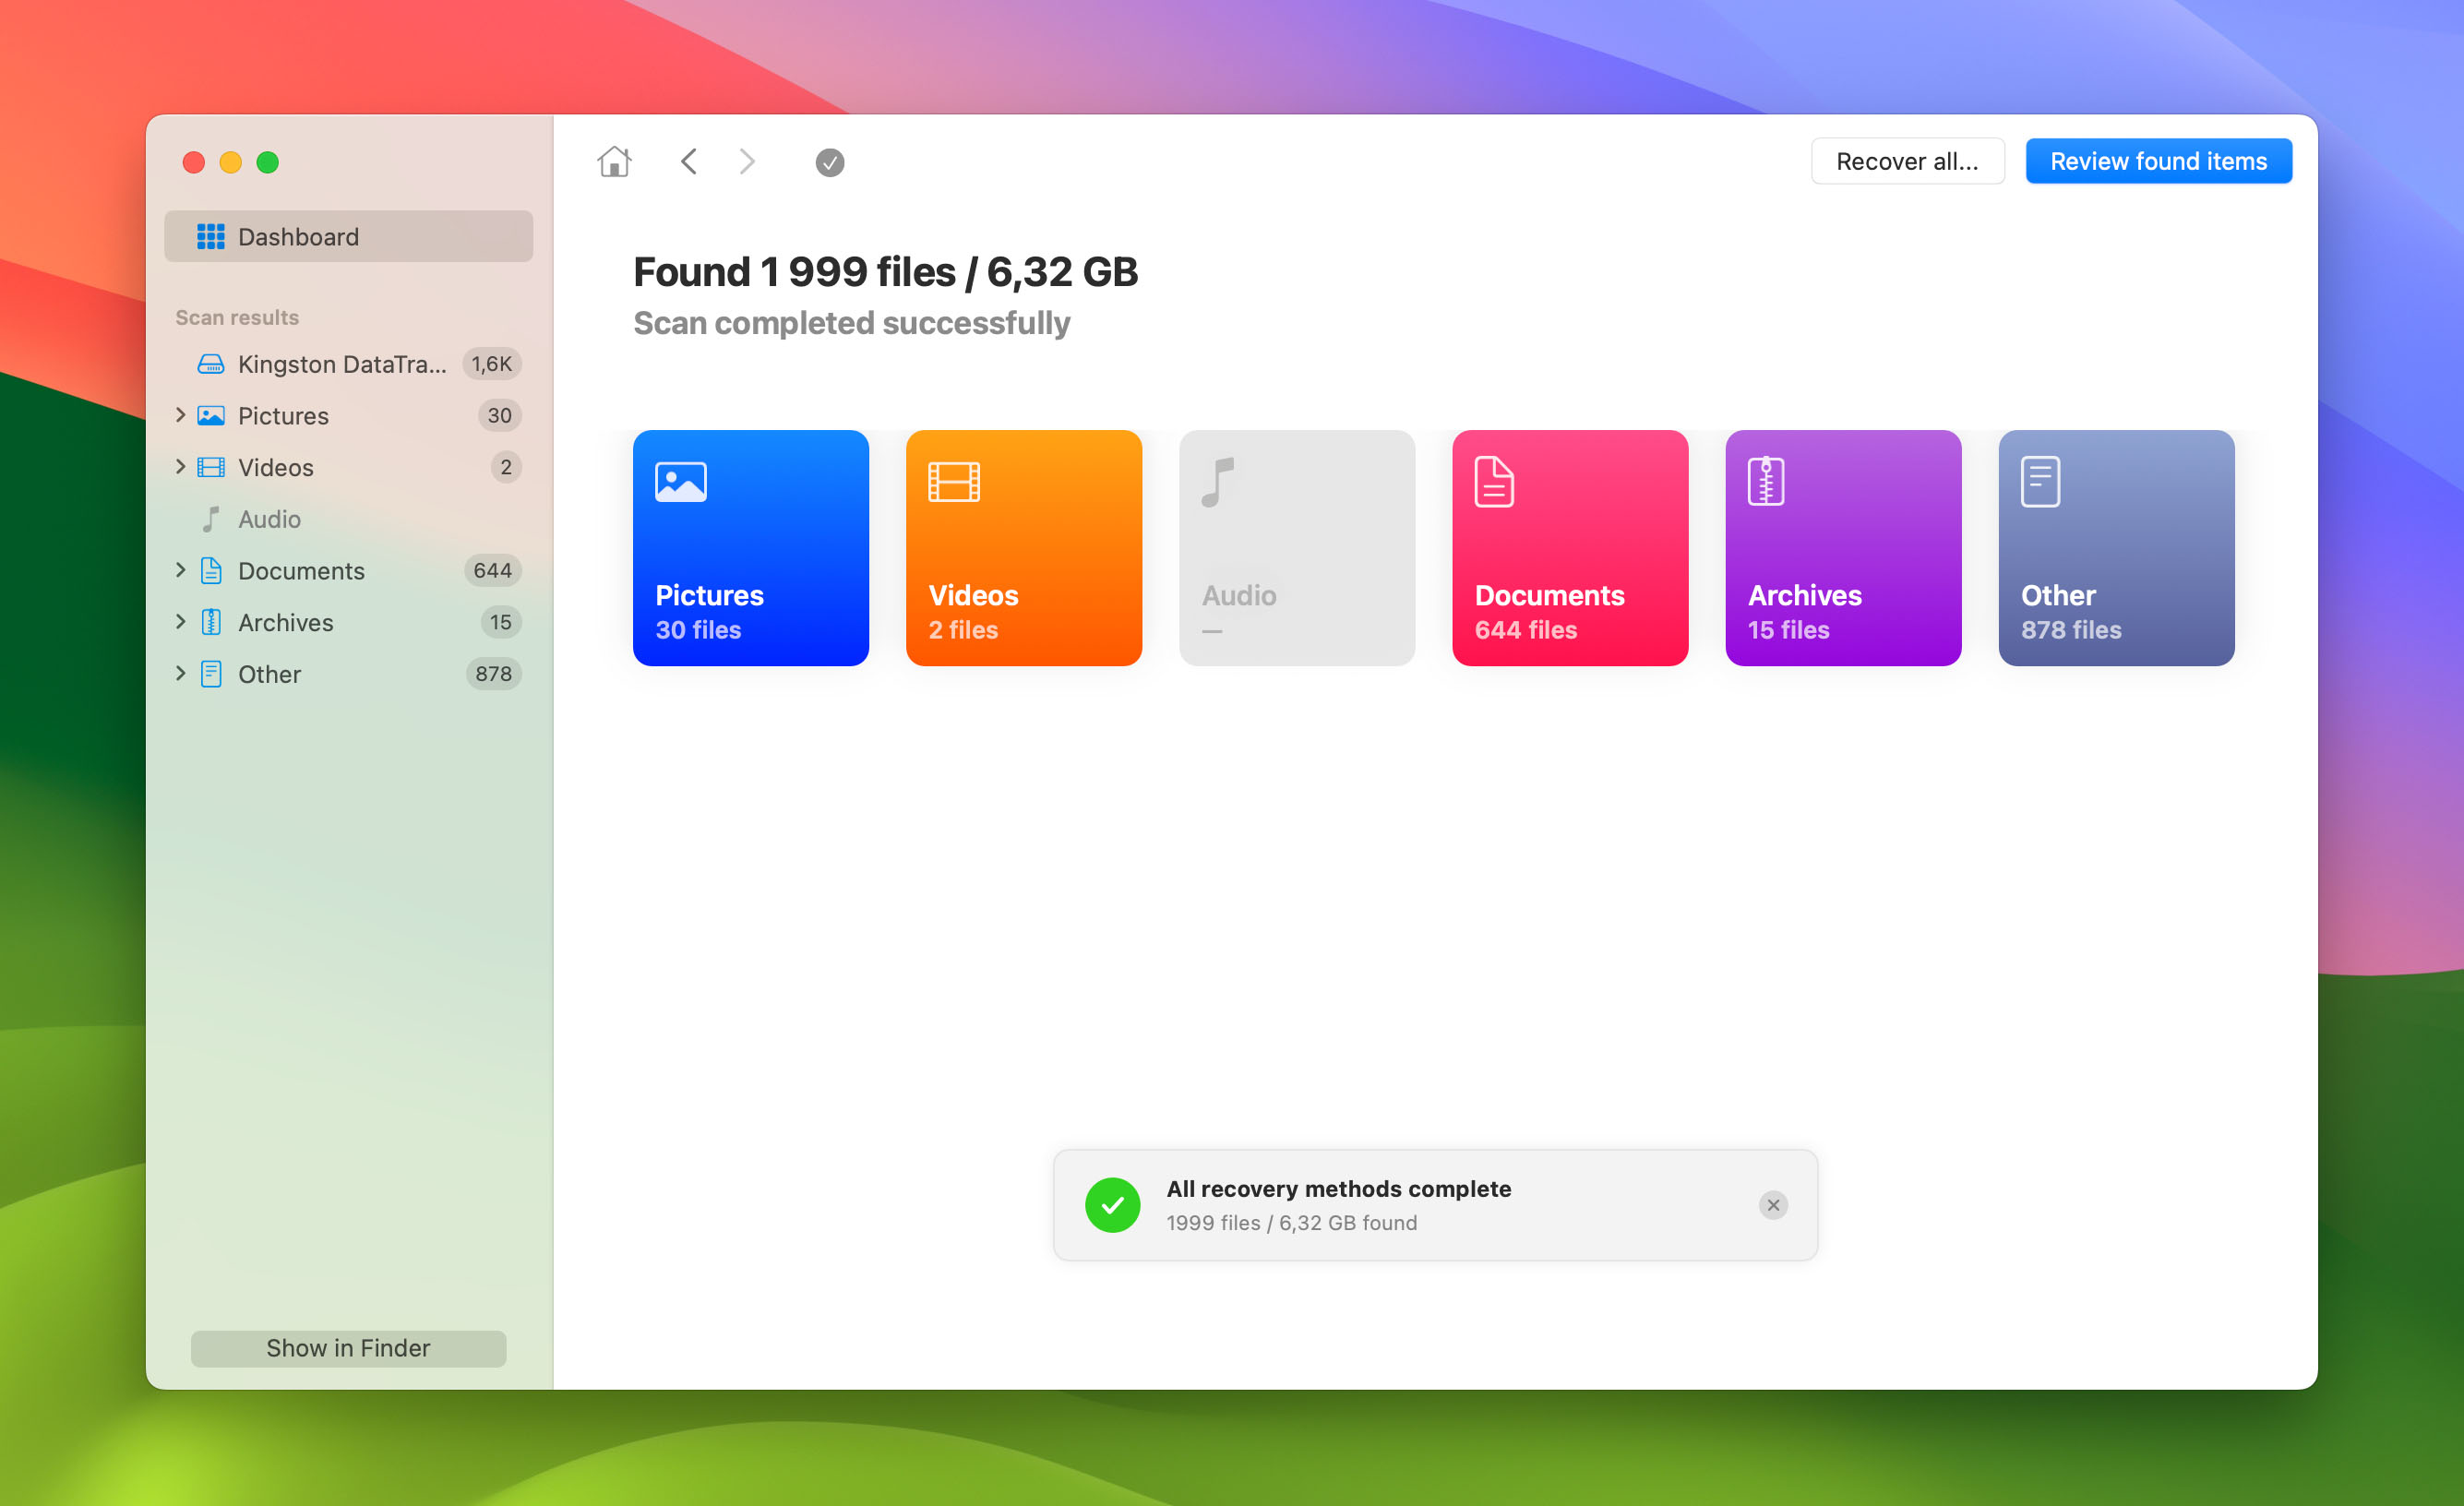The image size is (2464, 1506).
Task: Close the window with red button
Action: [x=194, y=162]
